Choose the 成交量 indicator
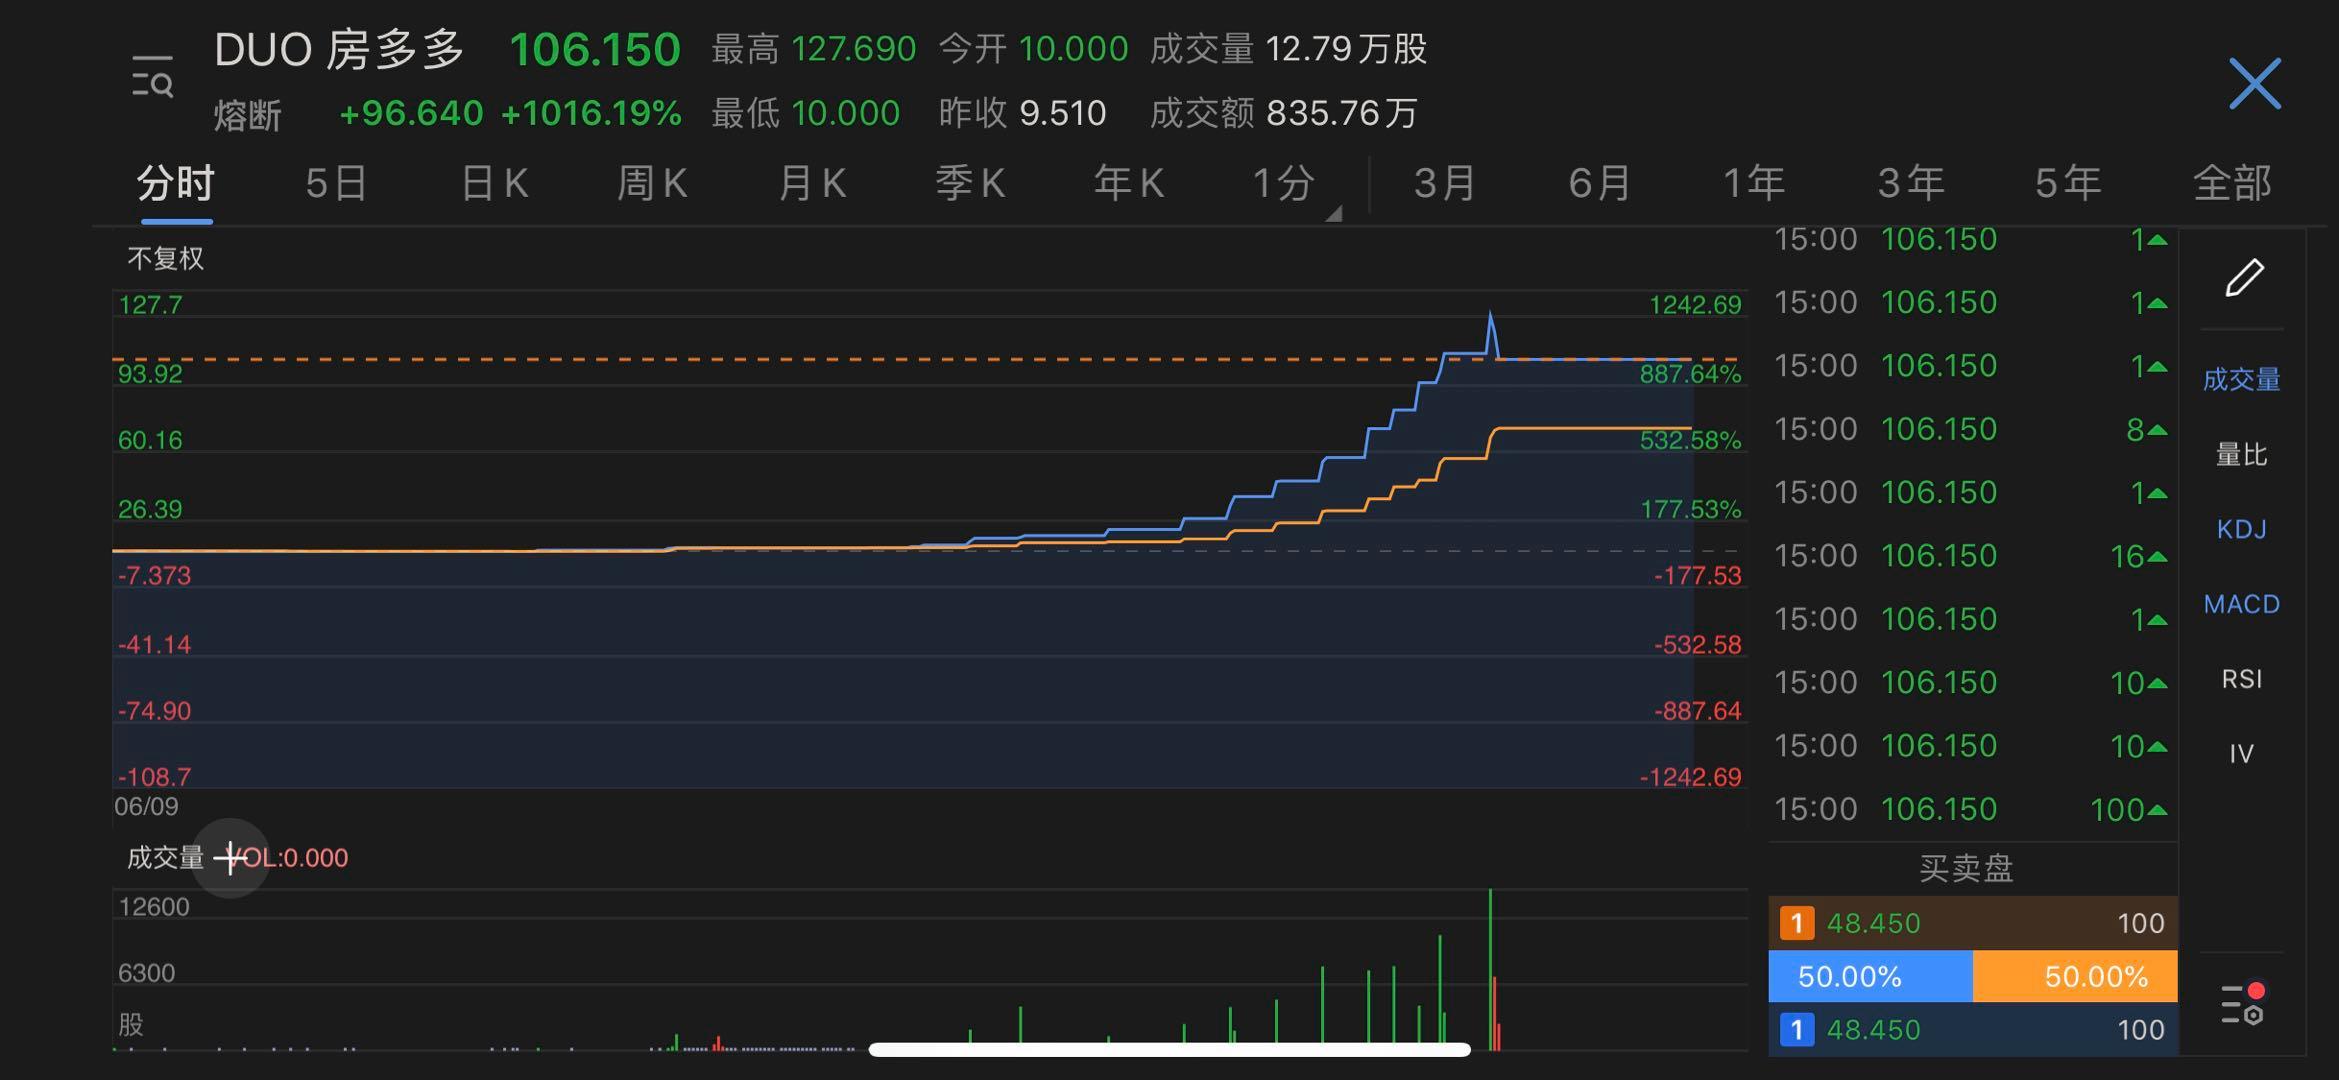2339x1080 pixels. click(x=2242, y=380)
